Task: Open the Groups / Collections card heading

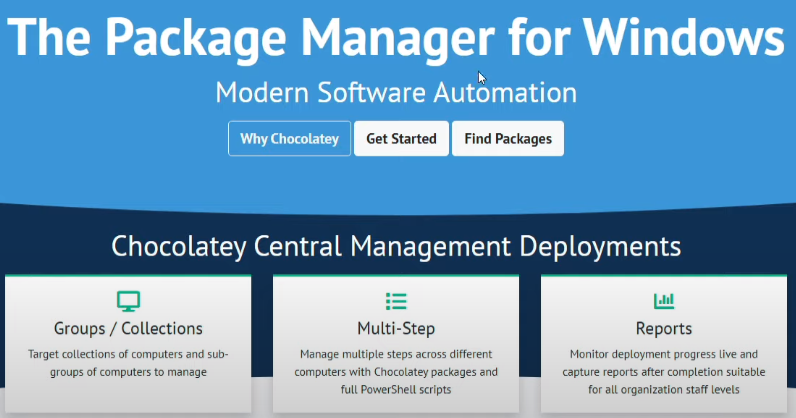Action: 128,329
